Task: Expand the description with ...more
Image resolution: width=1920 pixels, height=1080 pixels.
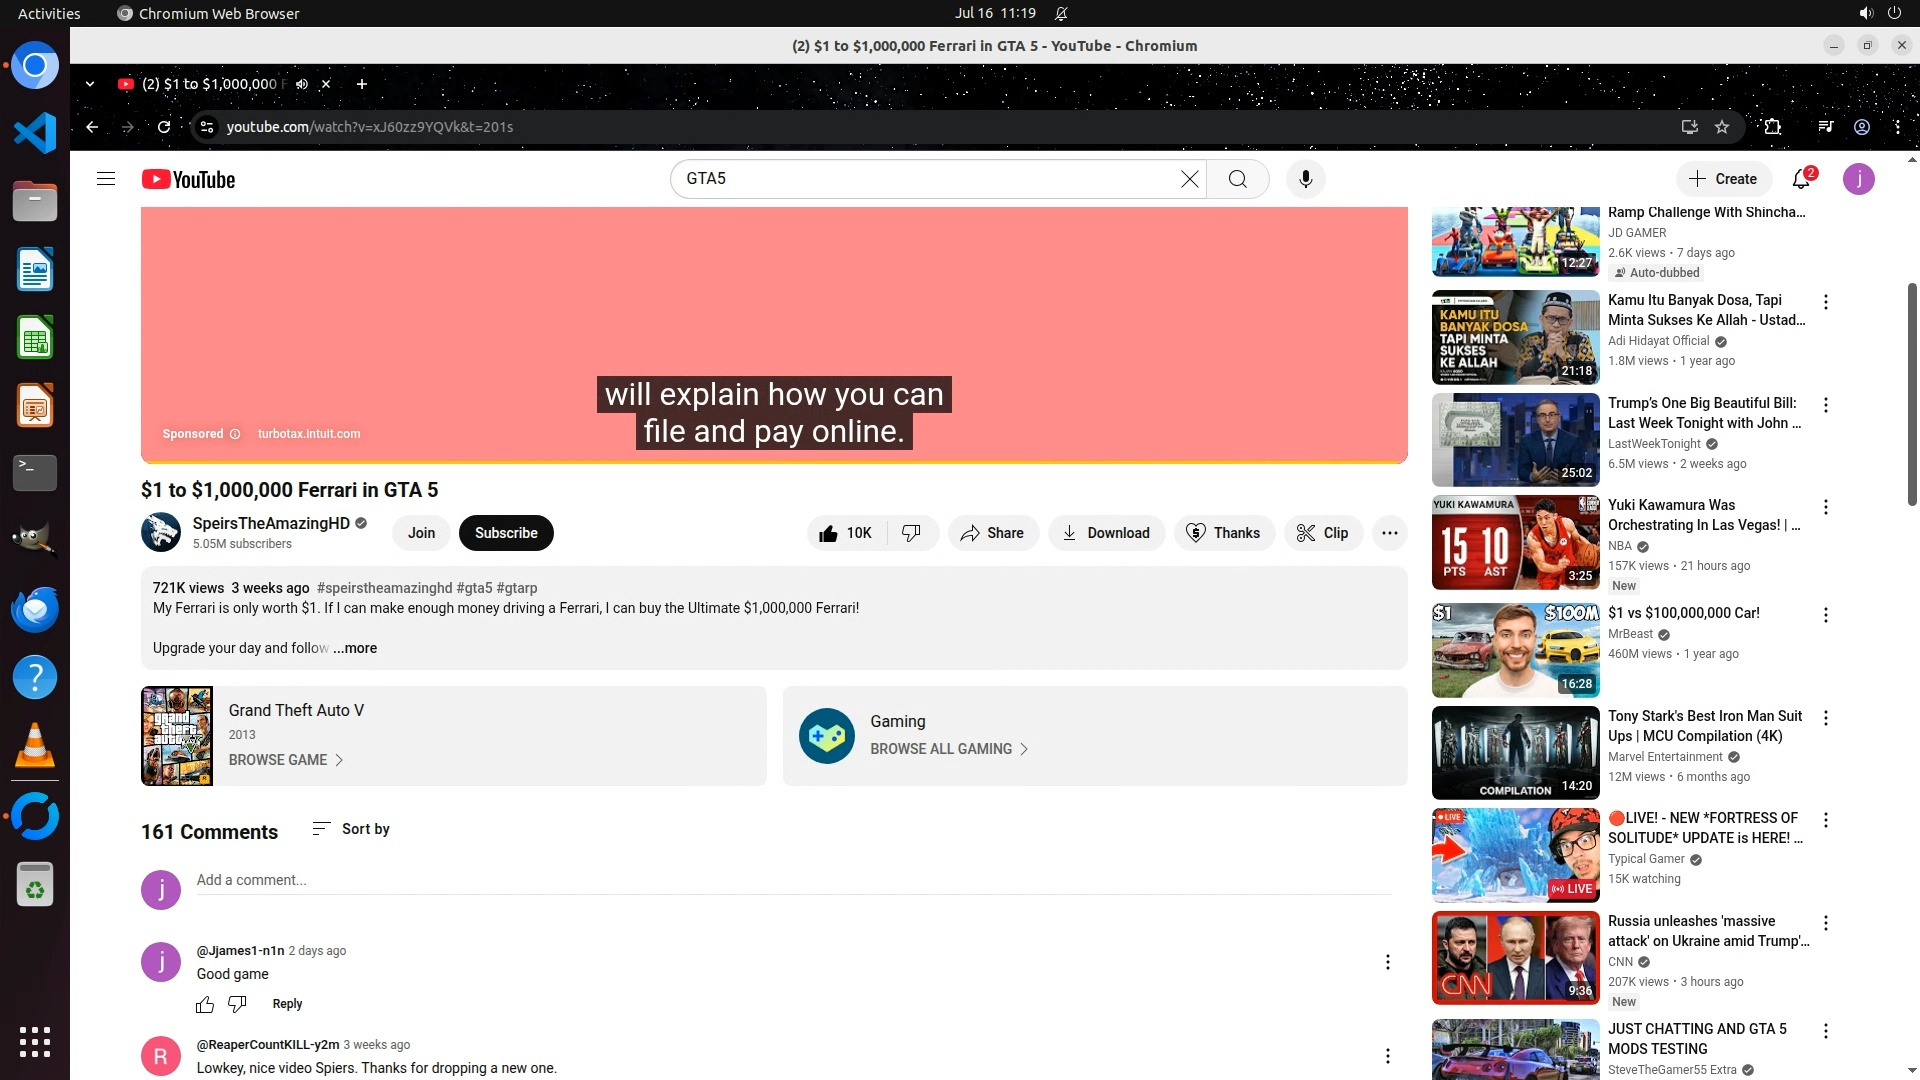Action: (x=355, y=648)
